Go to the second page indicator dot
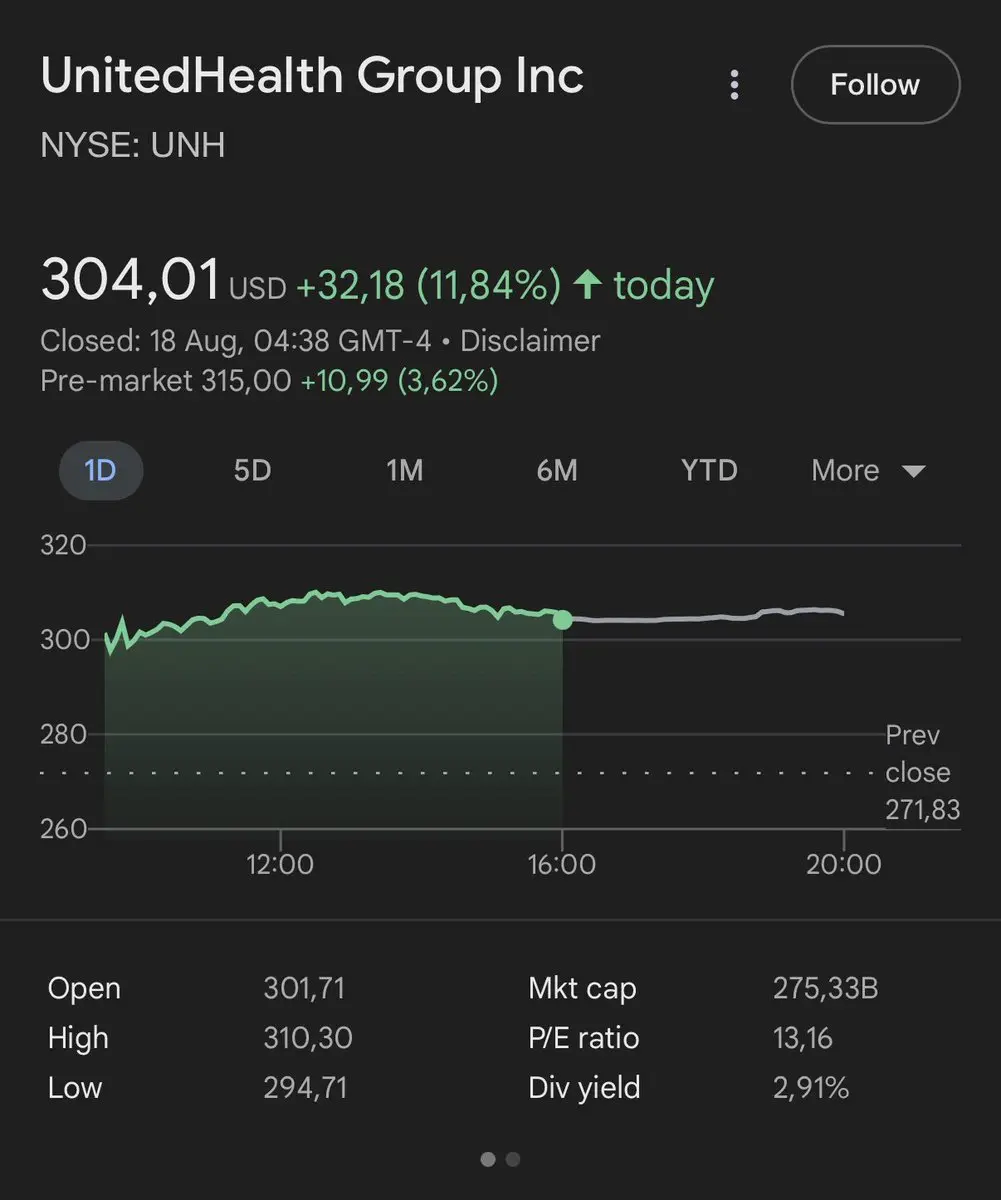Viewport: 1001px width, 1200px height. [513, 1159]
